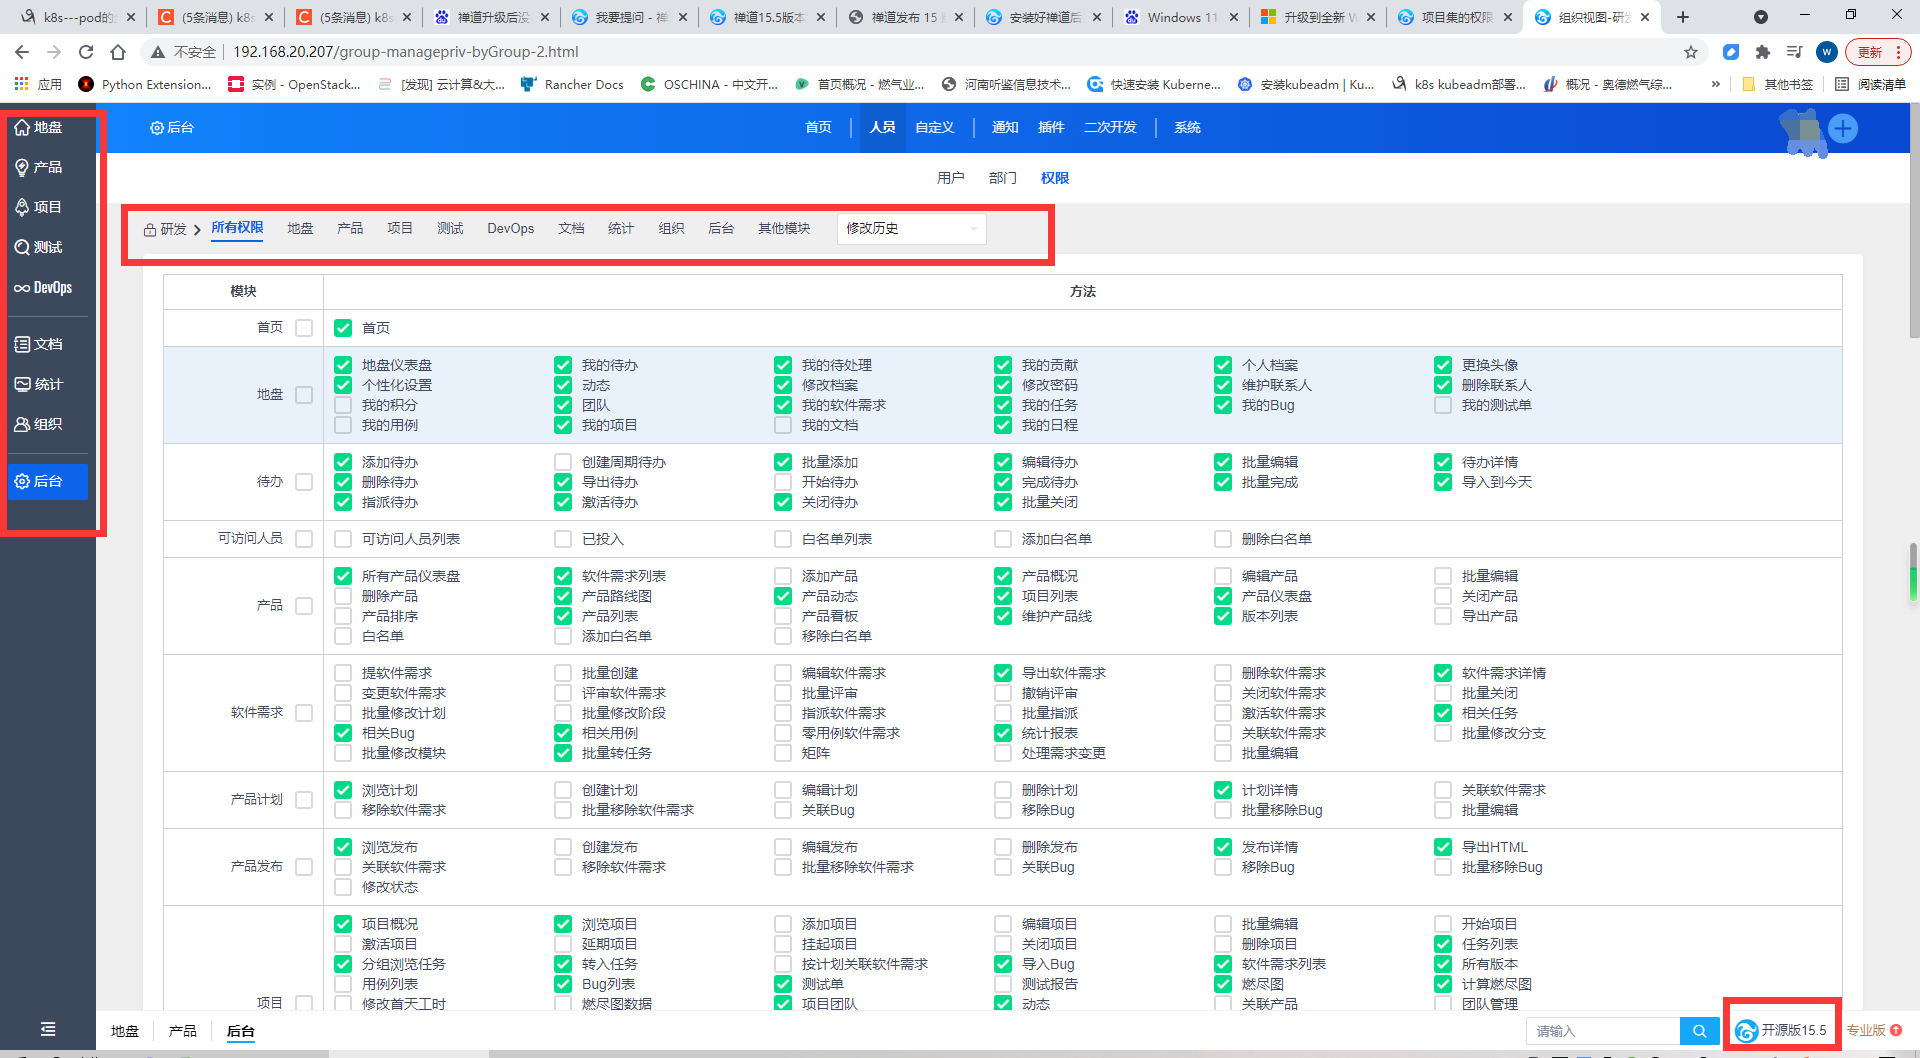
Task: Enable the 创建周期待办 checkbox
Action: (563, 462)
